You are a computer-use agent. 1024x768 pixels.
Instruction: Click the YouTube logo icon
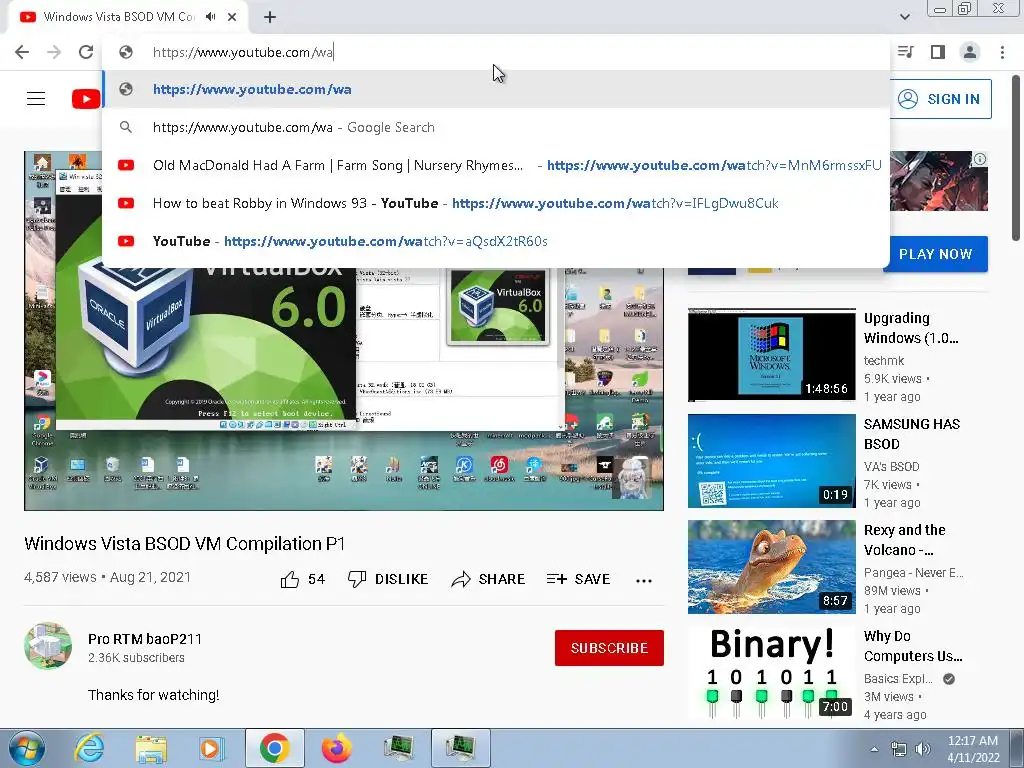[86, 99]
